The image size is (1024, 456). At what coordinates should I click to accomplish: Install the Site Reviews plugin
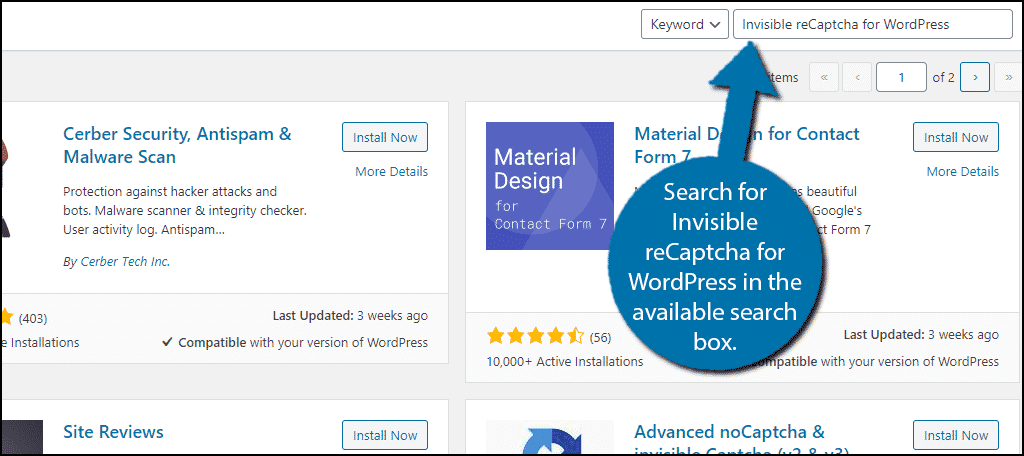[385, 435]
